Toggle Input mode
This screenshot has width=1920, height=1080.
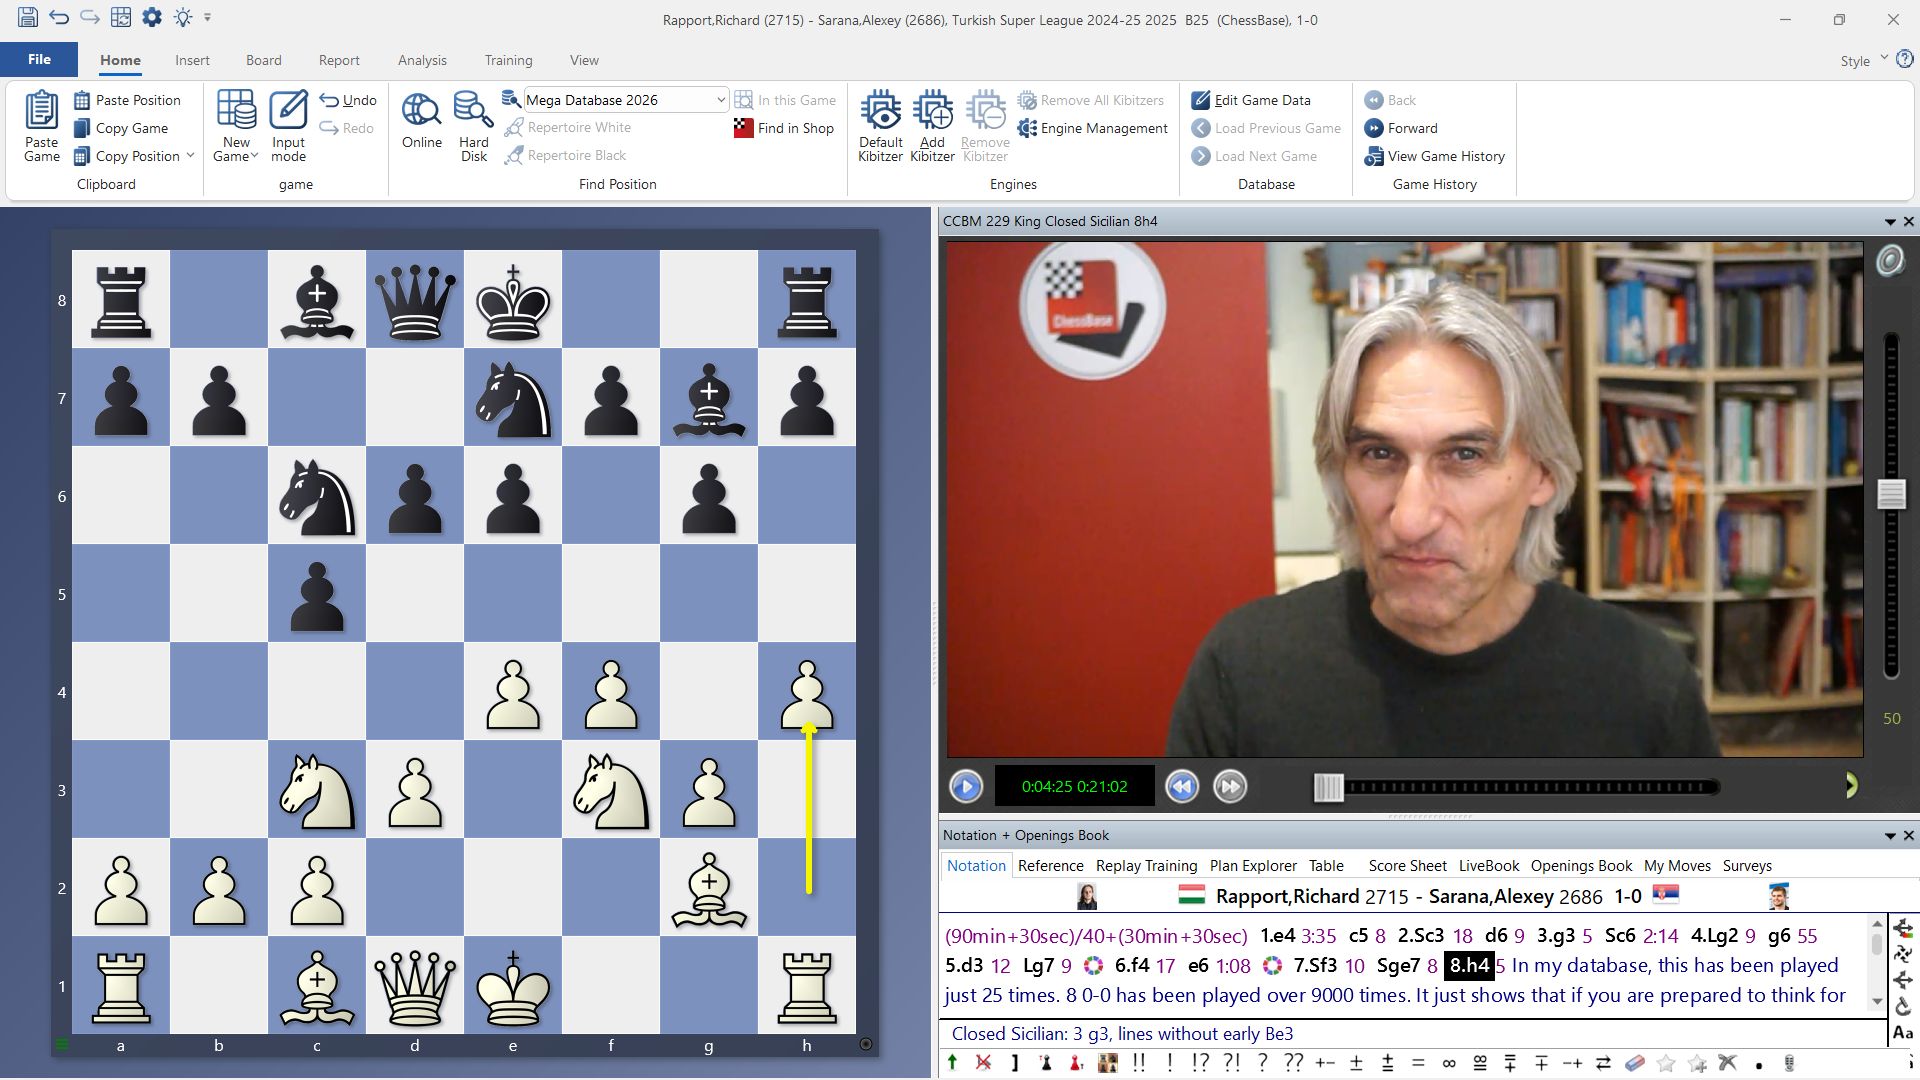(288, 125)
